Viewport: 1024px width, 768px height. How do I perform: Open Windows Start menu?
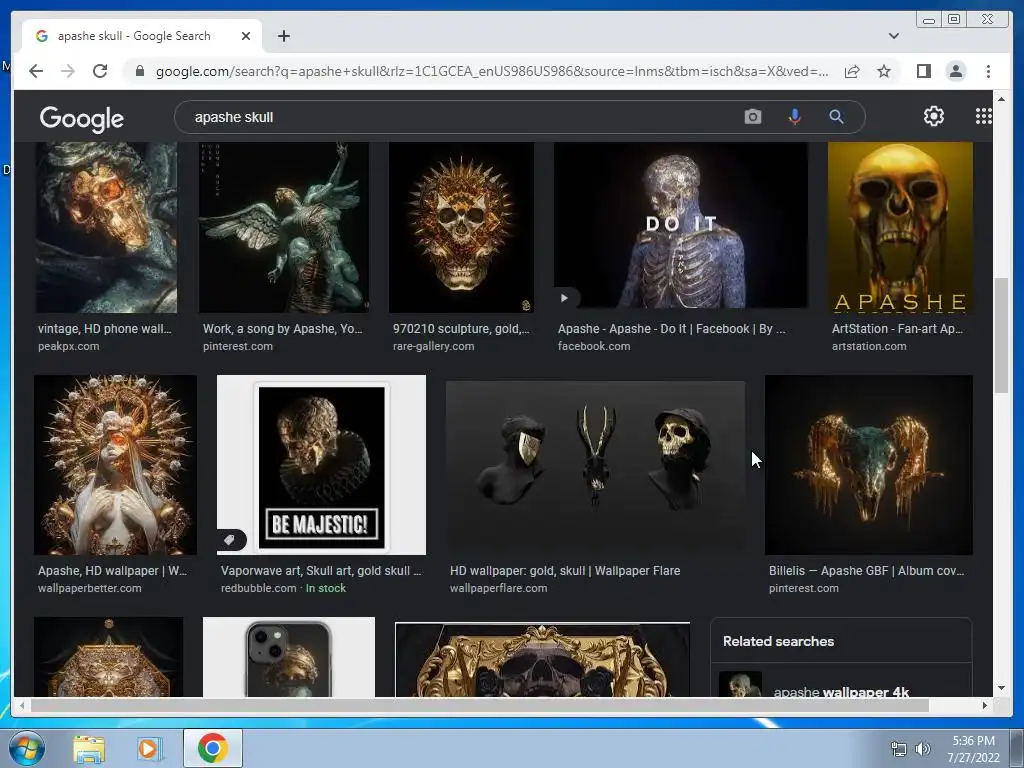coord(26,748)
